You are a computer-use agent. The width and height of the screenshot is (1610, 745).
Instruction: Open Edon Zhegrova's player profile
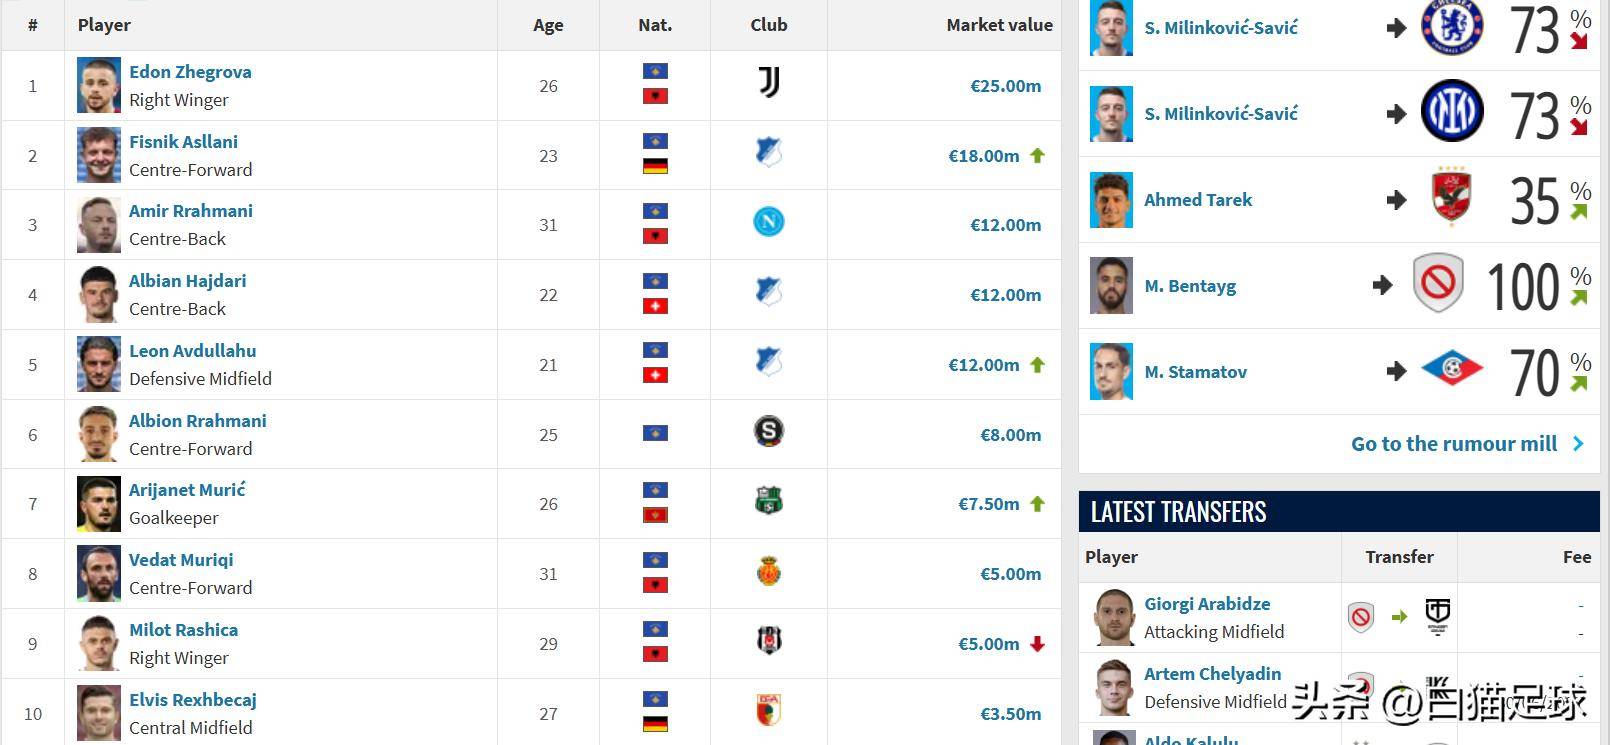pyautogui.click(x=190, y=72)
